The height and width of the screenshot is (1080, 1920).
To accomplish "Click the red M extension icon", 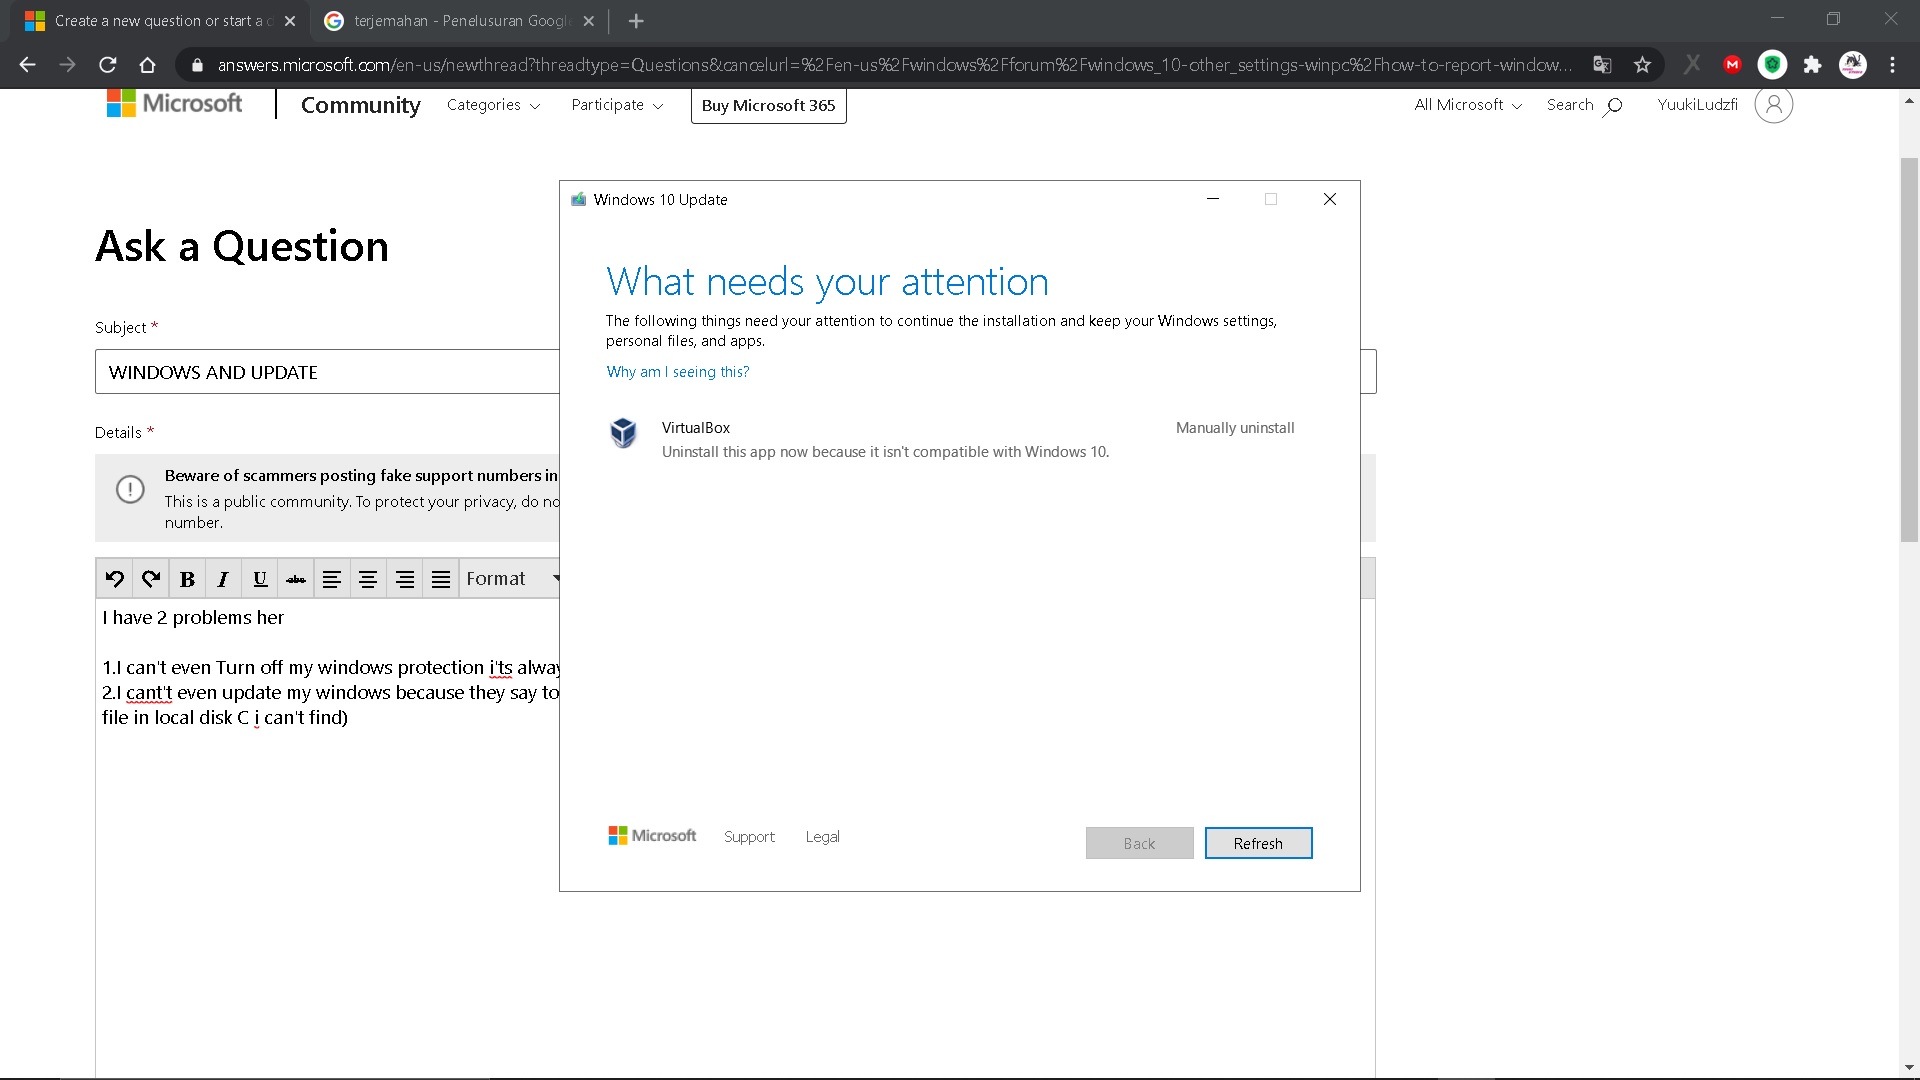I will coord(1733,65).
